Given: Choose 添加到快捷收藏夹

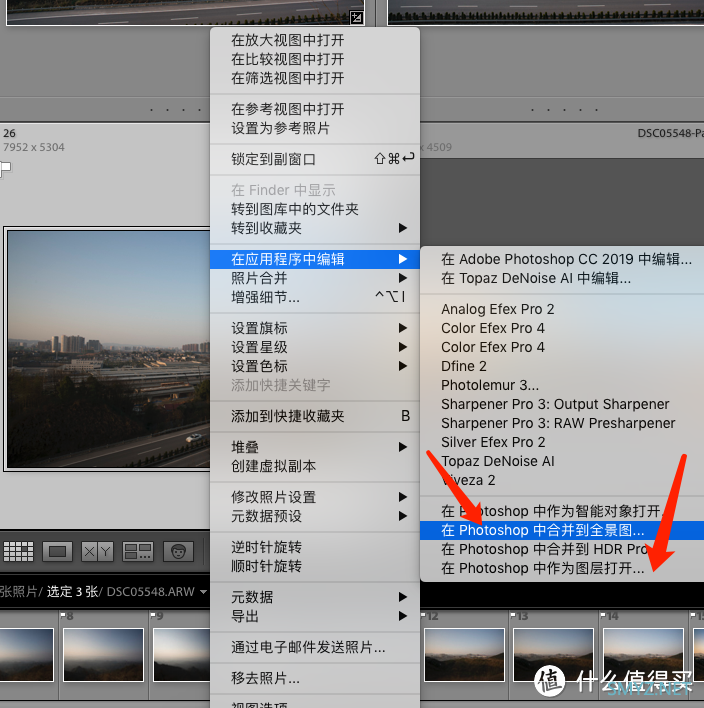Looking at the screenshot, I should point(315,416).
